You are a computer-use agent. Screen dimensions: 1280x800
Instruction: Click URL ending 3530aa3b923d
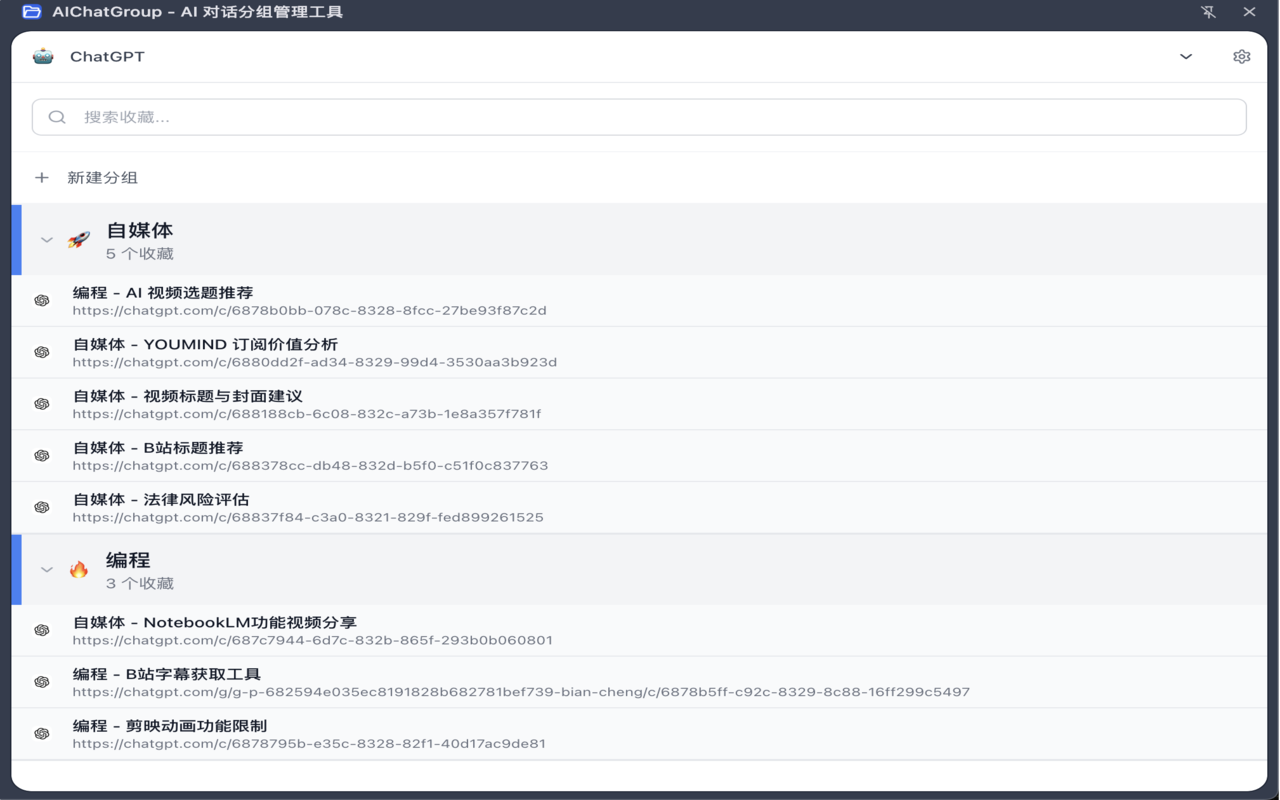click(315, 363)
